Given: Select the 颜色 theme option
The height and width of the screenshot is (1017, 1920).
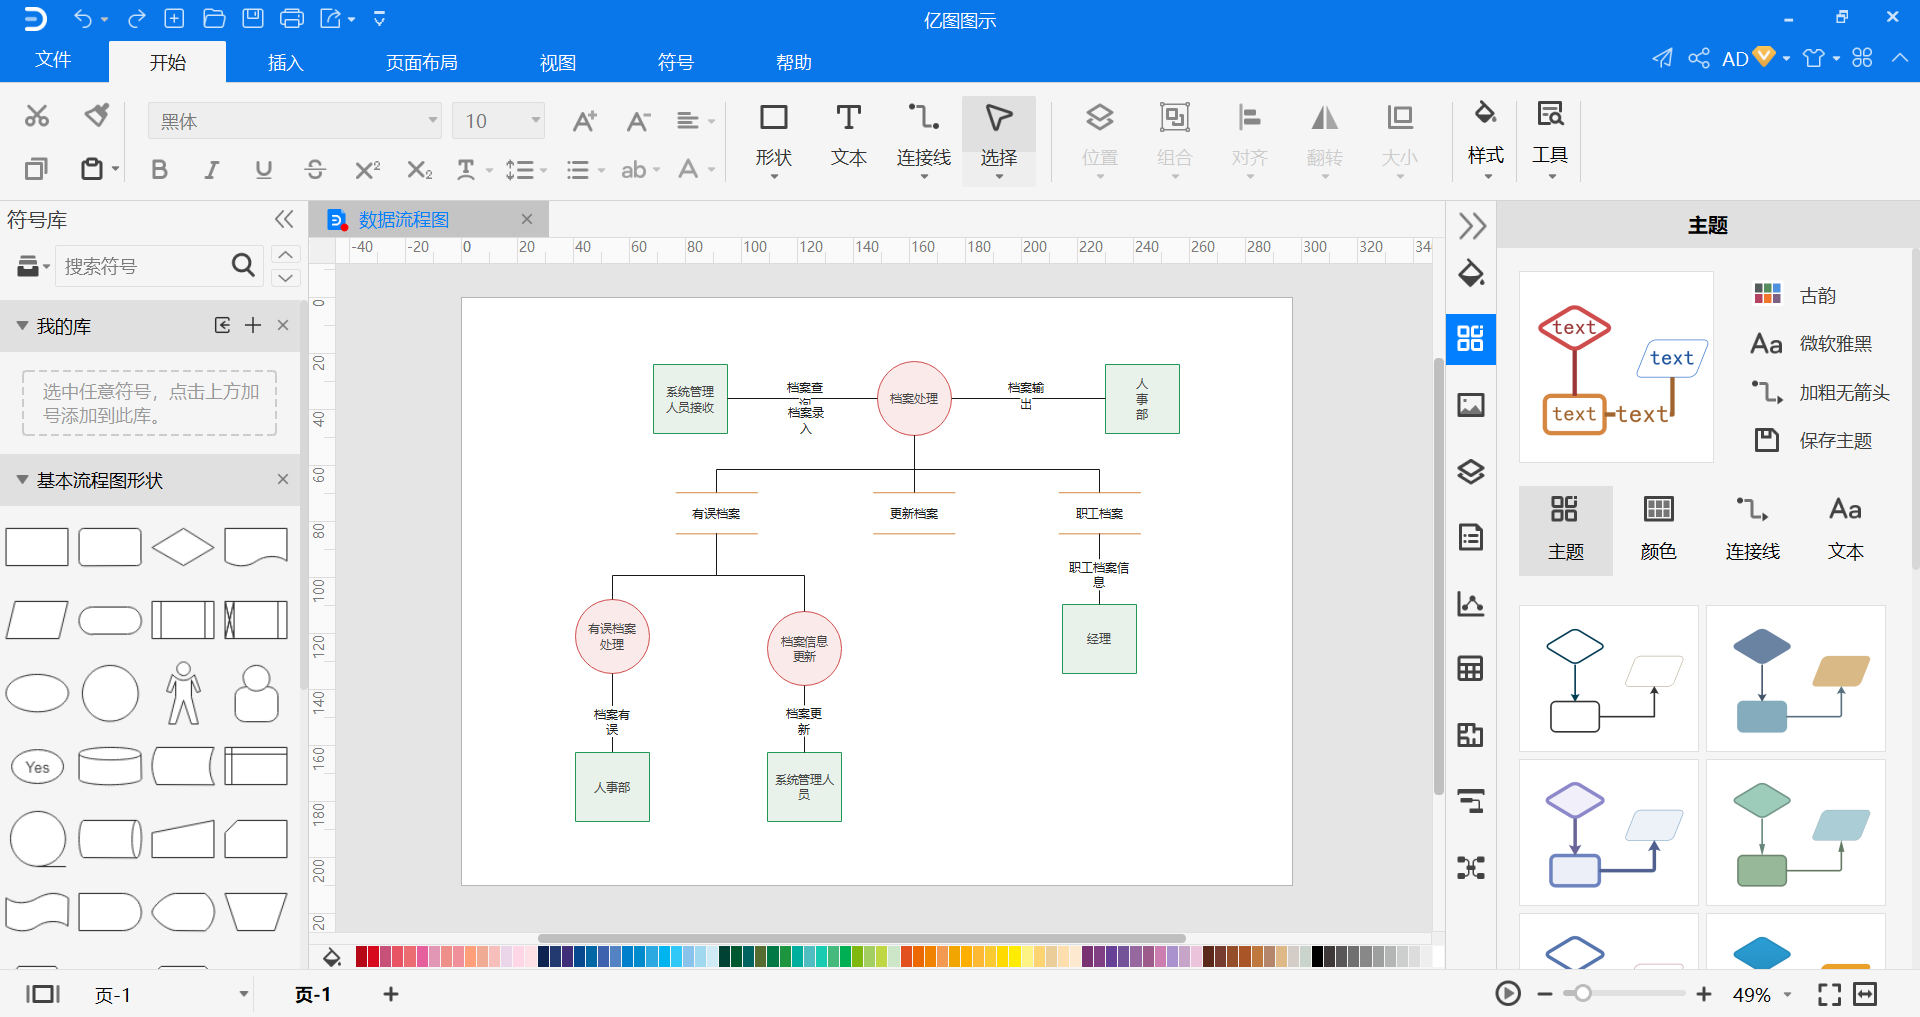Looking at the screenshot, I should [1658, 530].
